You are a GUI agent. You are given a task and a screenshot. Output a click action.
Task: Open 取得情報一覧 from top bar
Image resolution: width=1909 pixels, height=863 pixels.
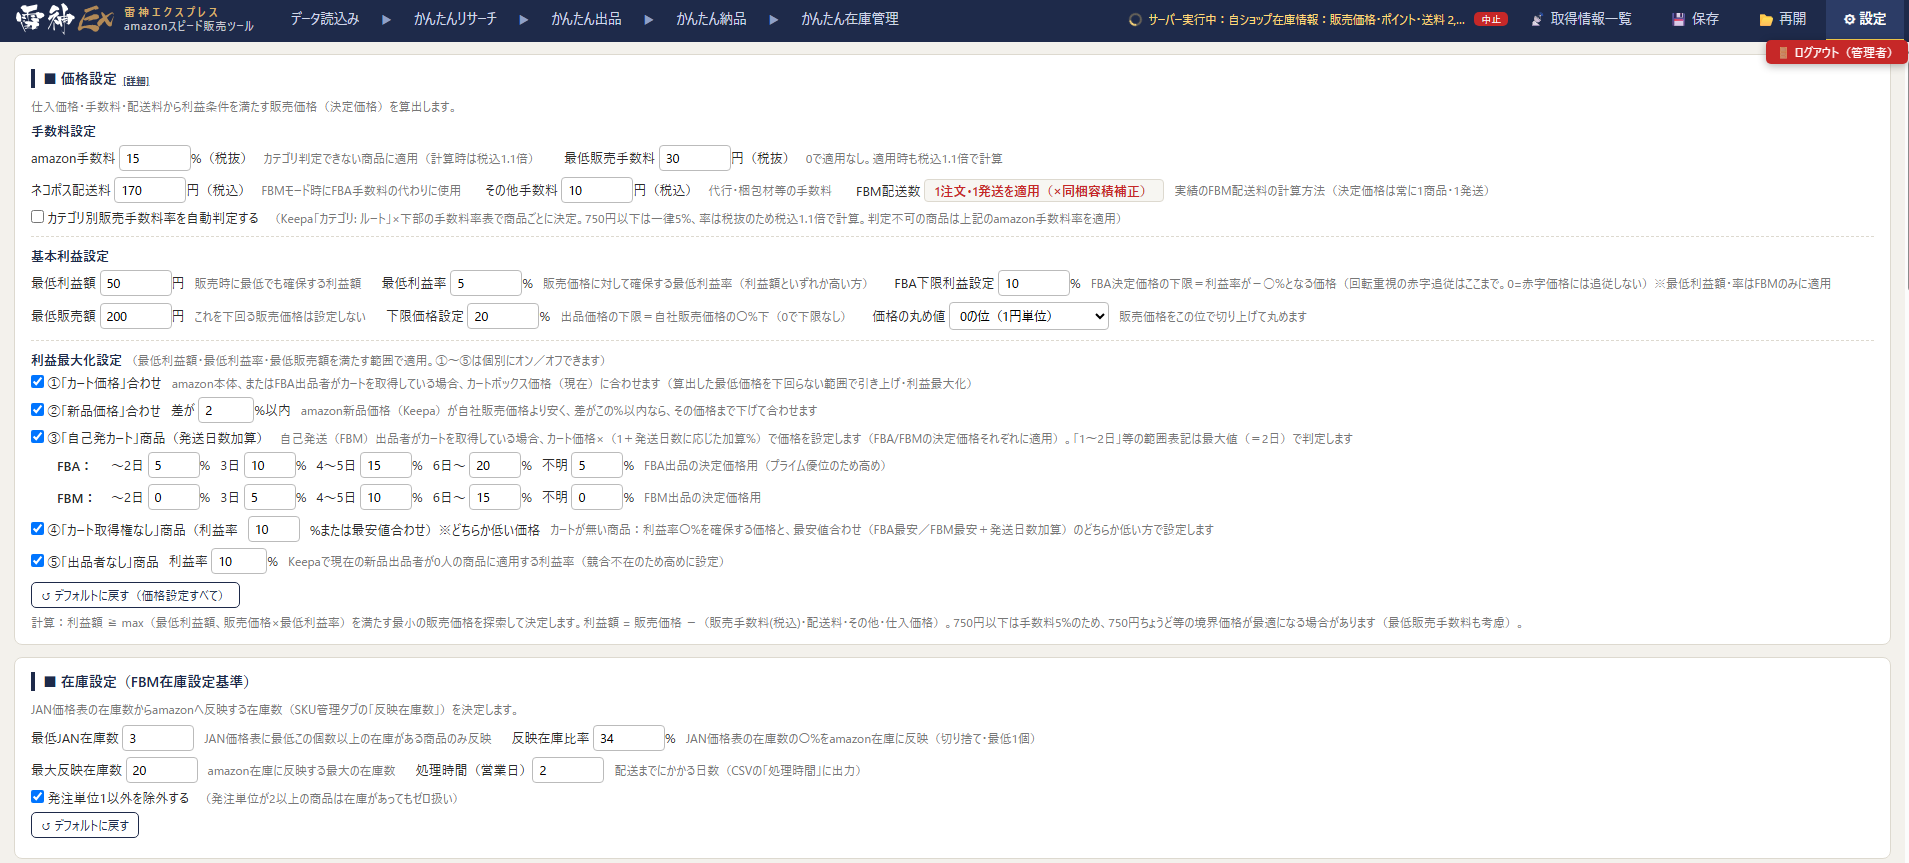tap(1582, 19)
